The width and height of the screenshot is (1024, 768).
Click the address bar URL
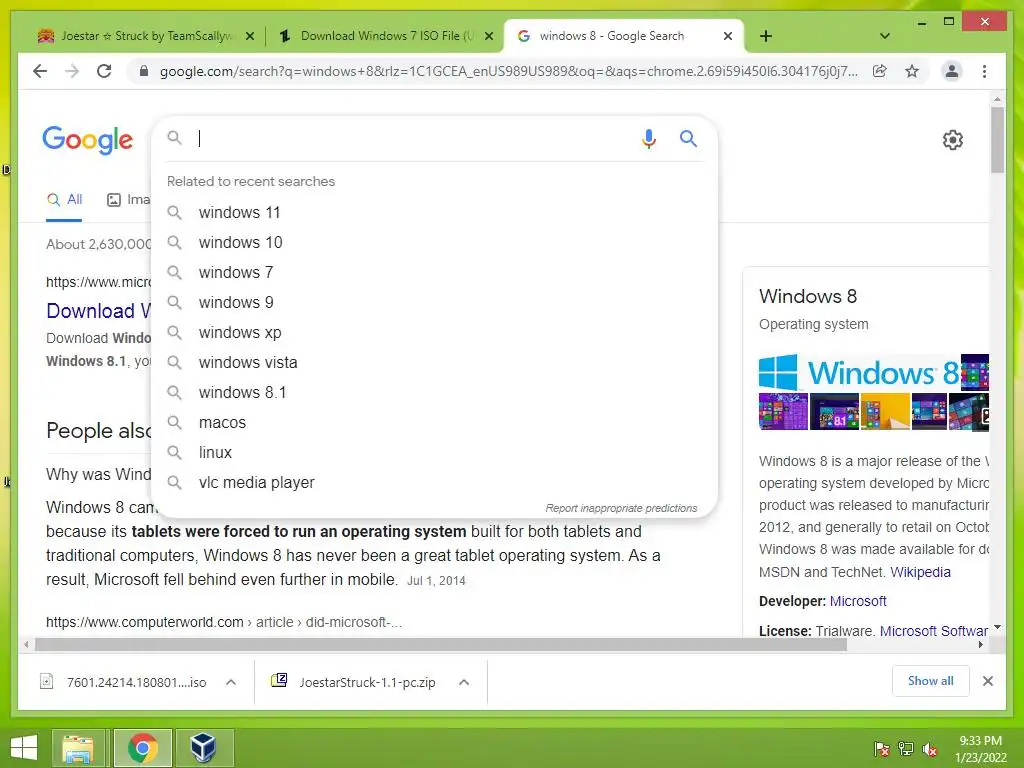click(x=509, y=71)
